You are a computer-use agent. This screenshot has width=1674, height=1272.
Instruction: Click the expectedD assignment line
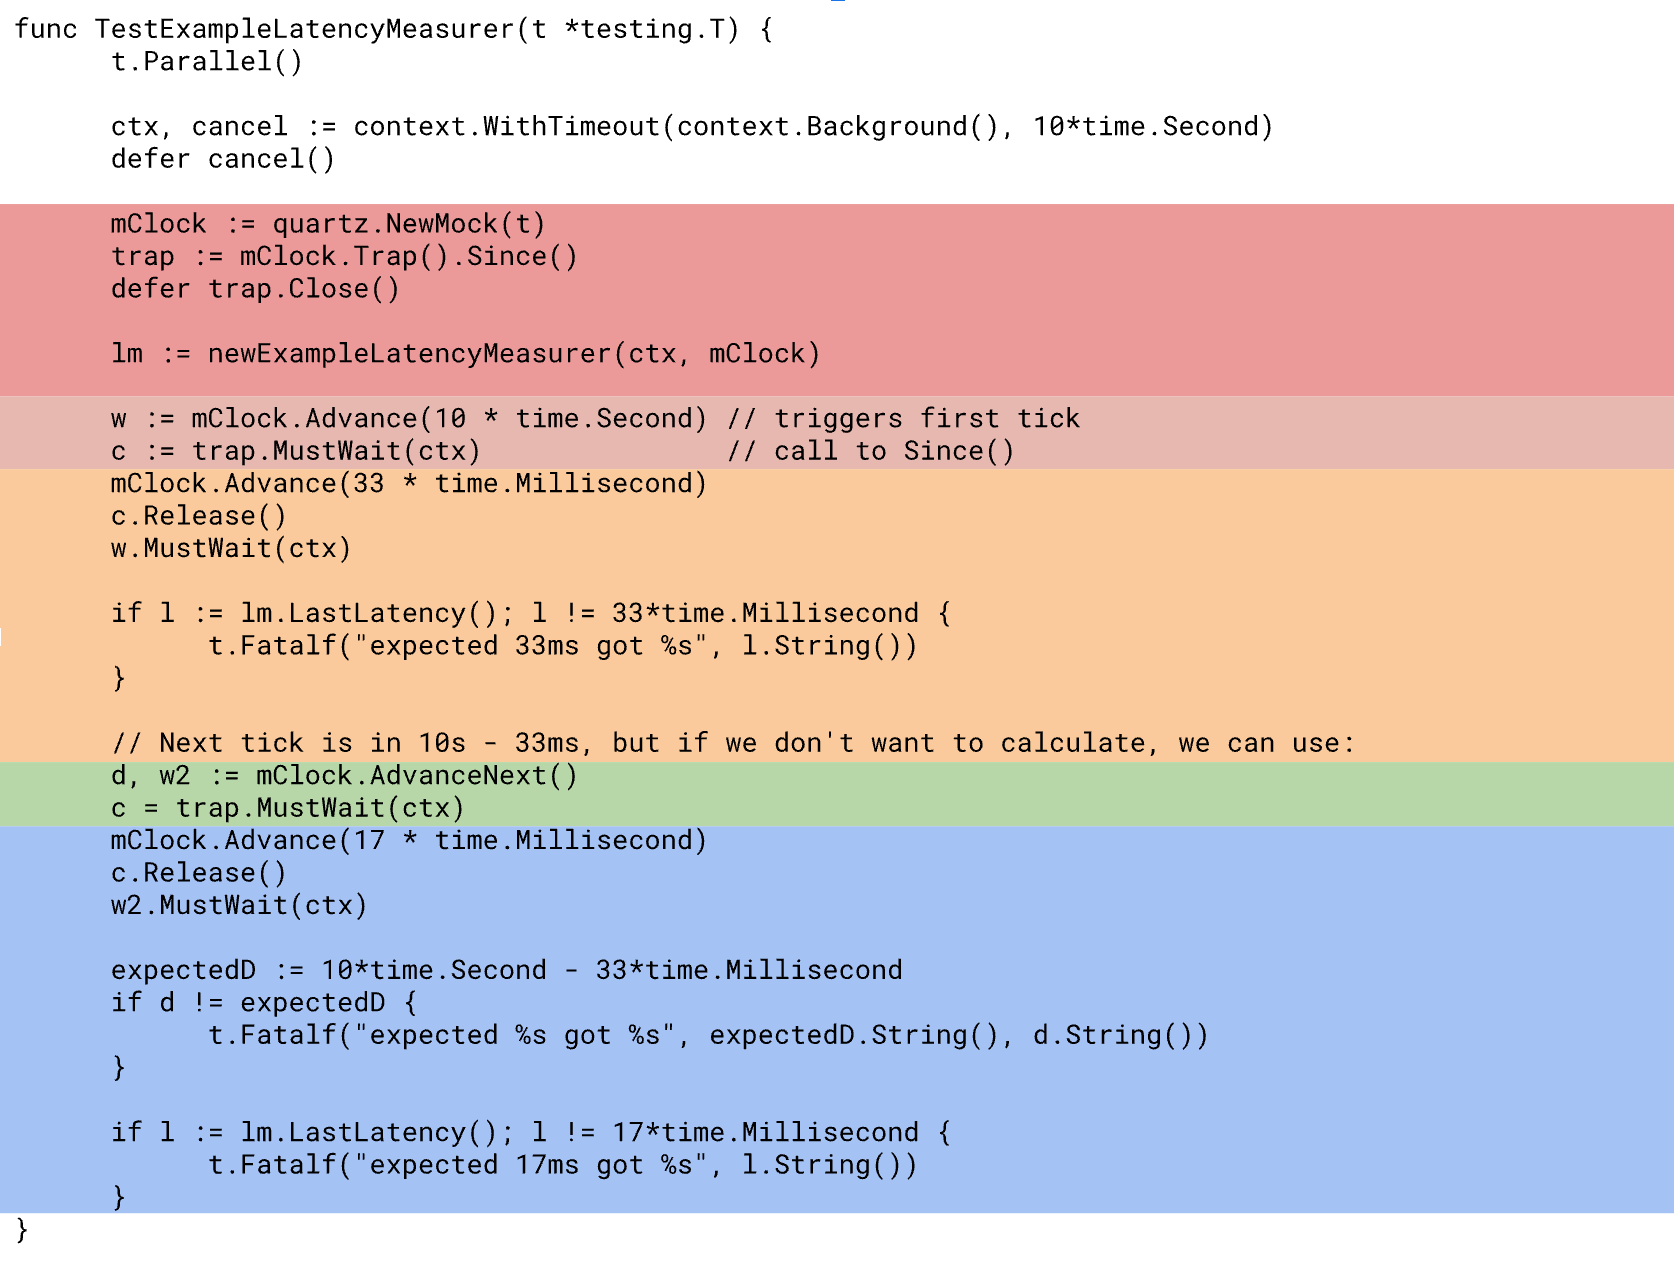tap(507, 971)
